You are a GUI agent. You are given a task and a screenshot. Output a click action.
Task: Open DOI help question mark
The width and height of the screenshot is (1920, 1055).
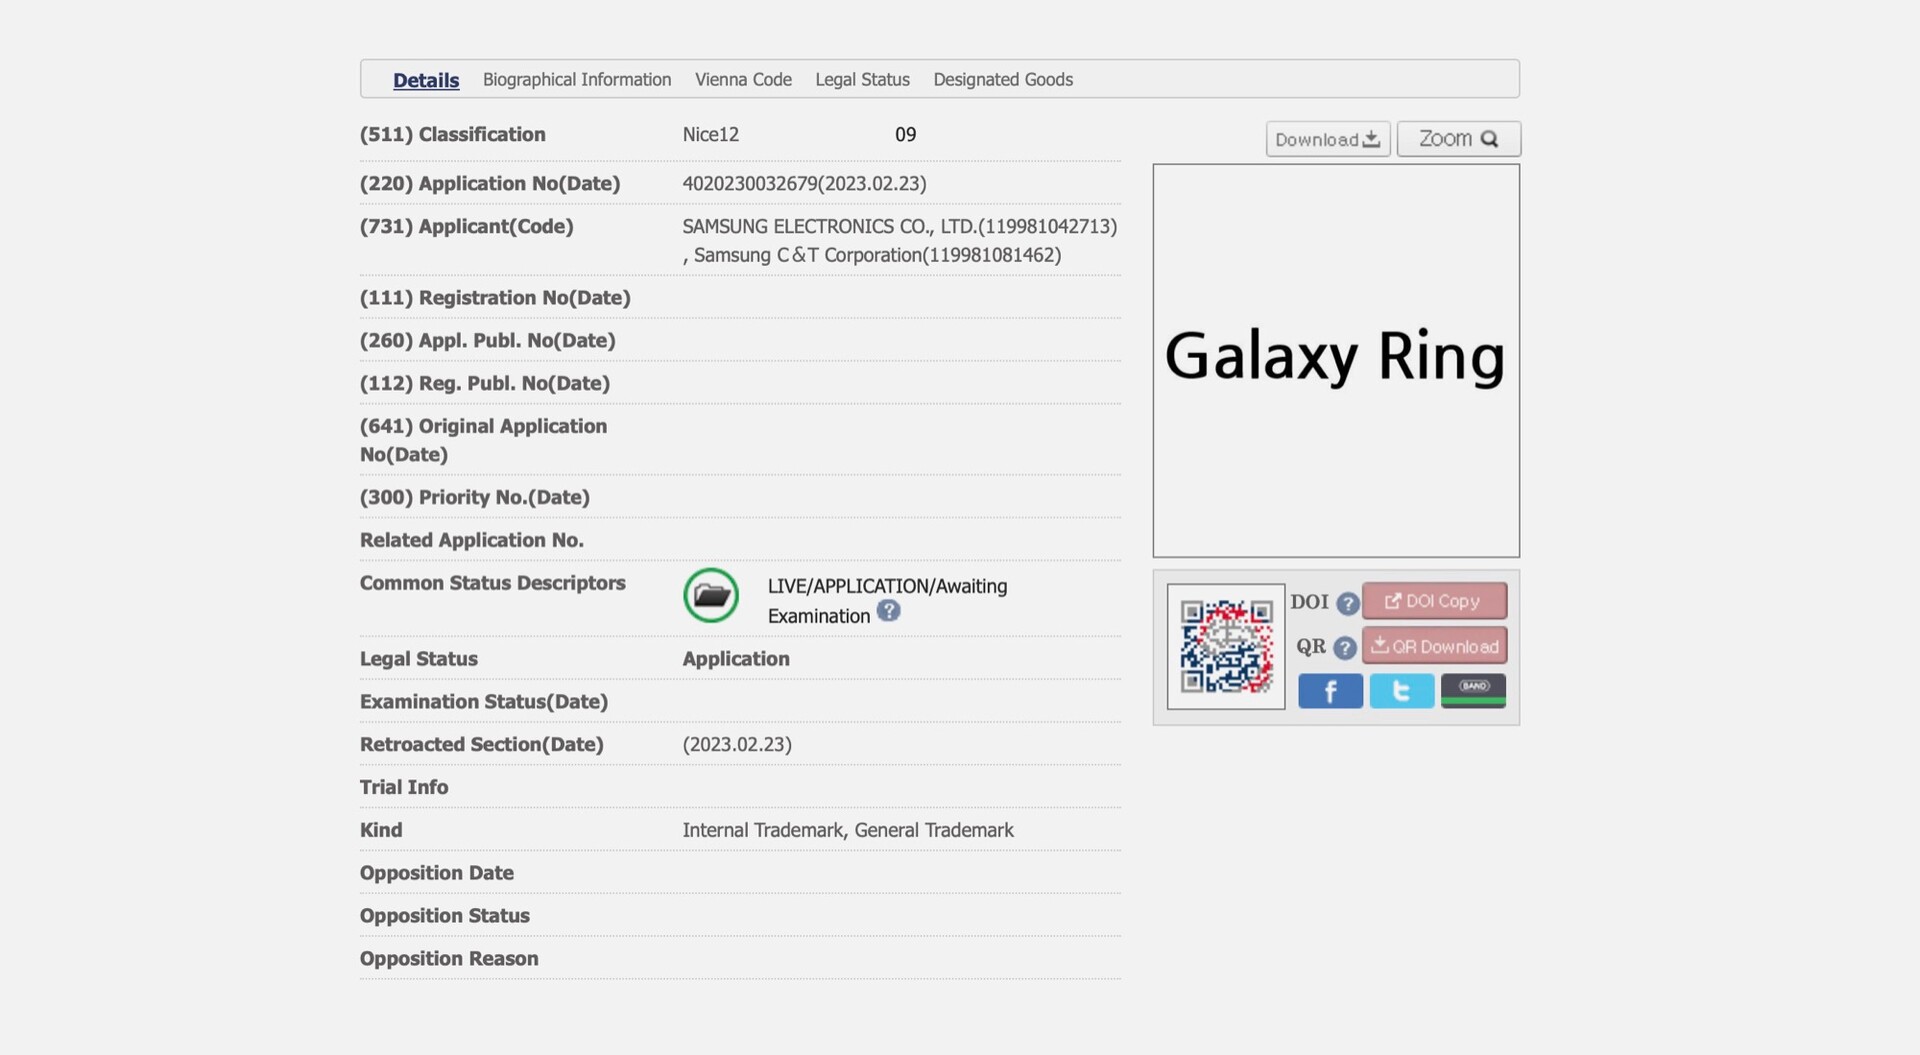(1347, 604)
